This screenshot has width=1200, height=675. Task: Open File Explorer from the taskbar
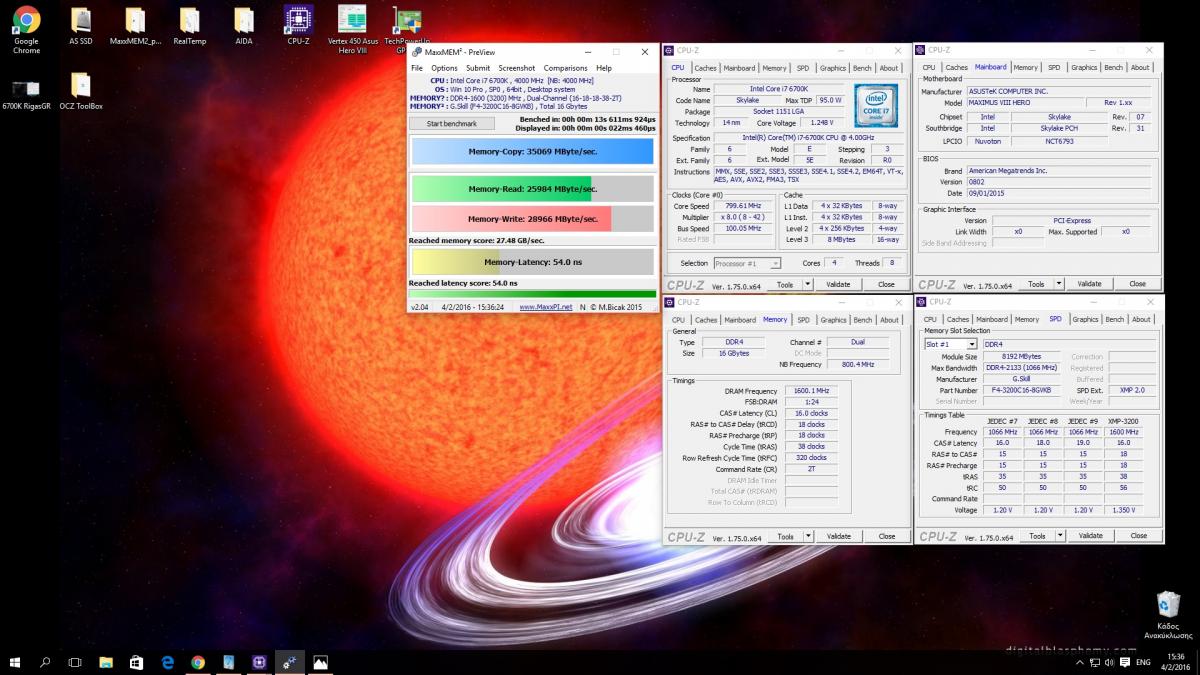[x=106, y=662]
